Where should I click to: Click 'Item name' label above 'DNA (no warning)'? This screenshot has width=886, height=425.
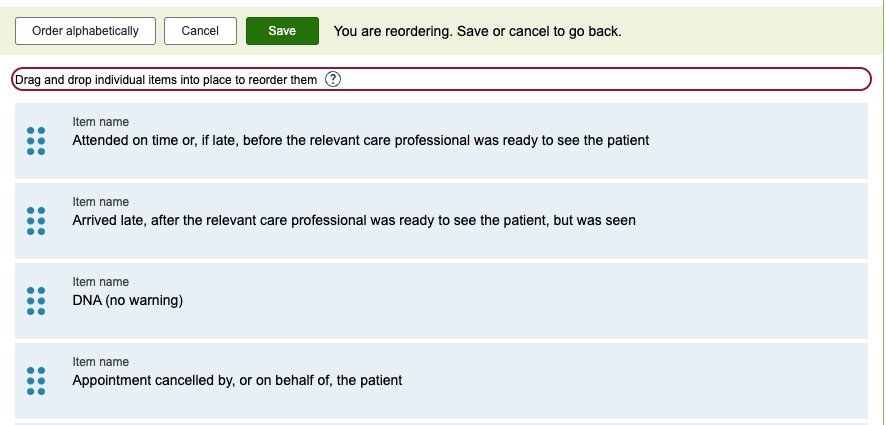pos(100,282)
